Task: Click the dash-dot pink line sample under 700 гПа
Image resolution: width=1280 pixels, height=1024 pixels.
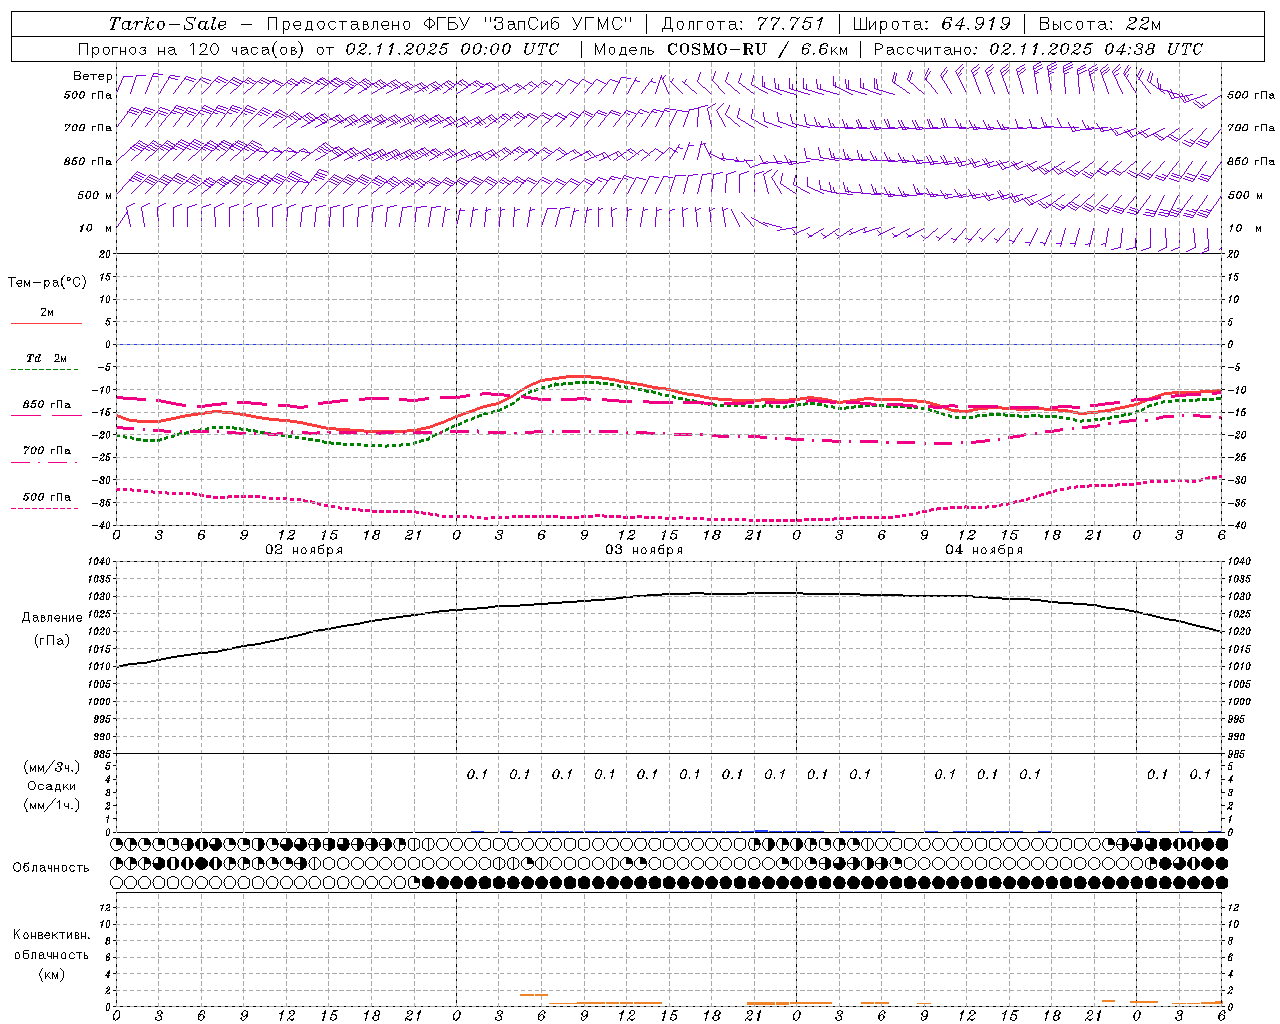Action: [x=45, y=462]
